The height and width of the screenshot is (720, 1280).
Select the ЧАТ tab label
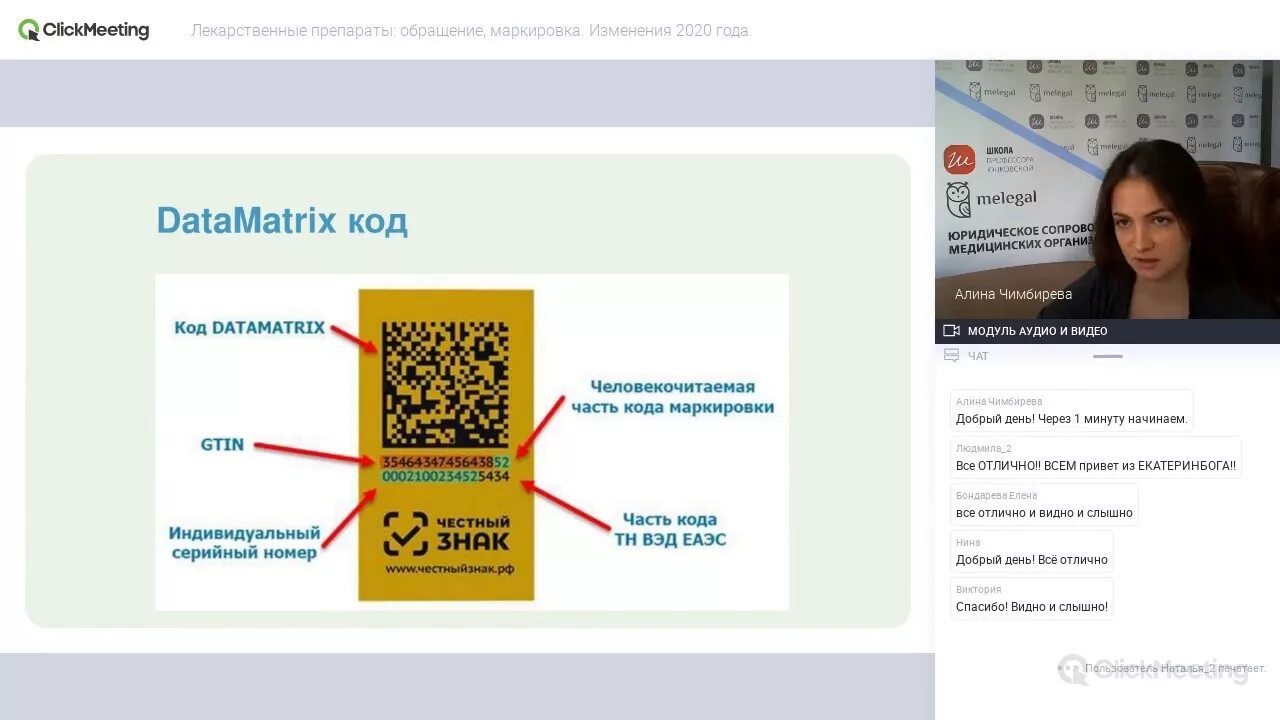tap(978, 356)
